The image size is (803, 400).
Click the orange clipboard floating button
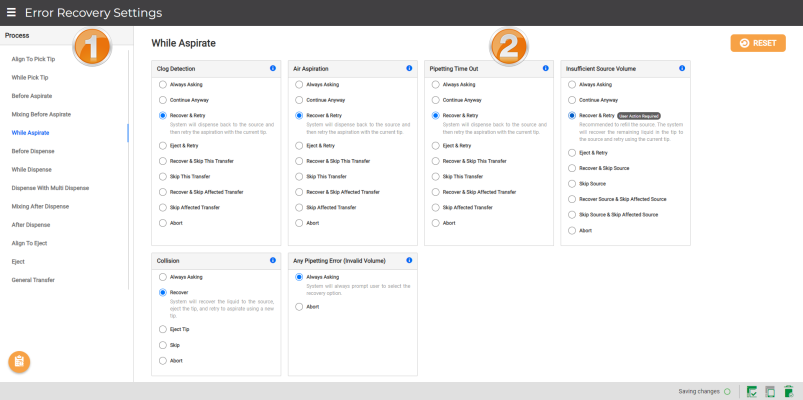coord(20,361)
